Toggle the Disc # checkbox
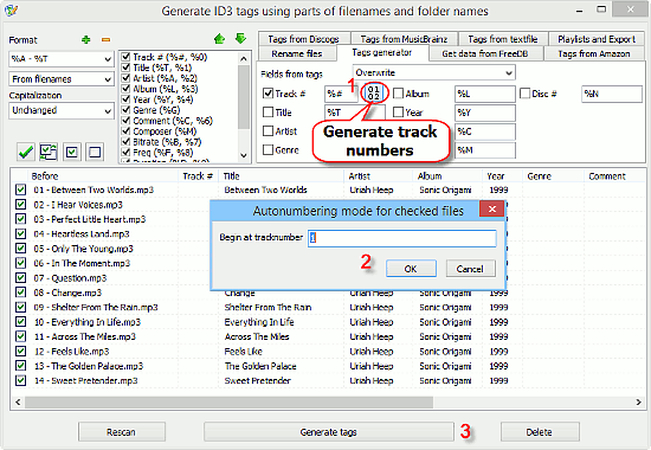The width and height of the screenshot is (651, 450). 526,94
